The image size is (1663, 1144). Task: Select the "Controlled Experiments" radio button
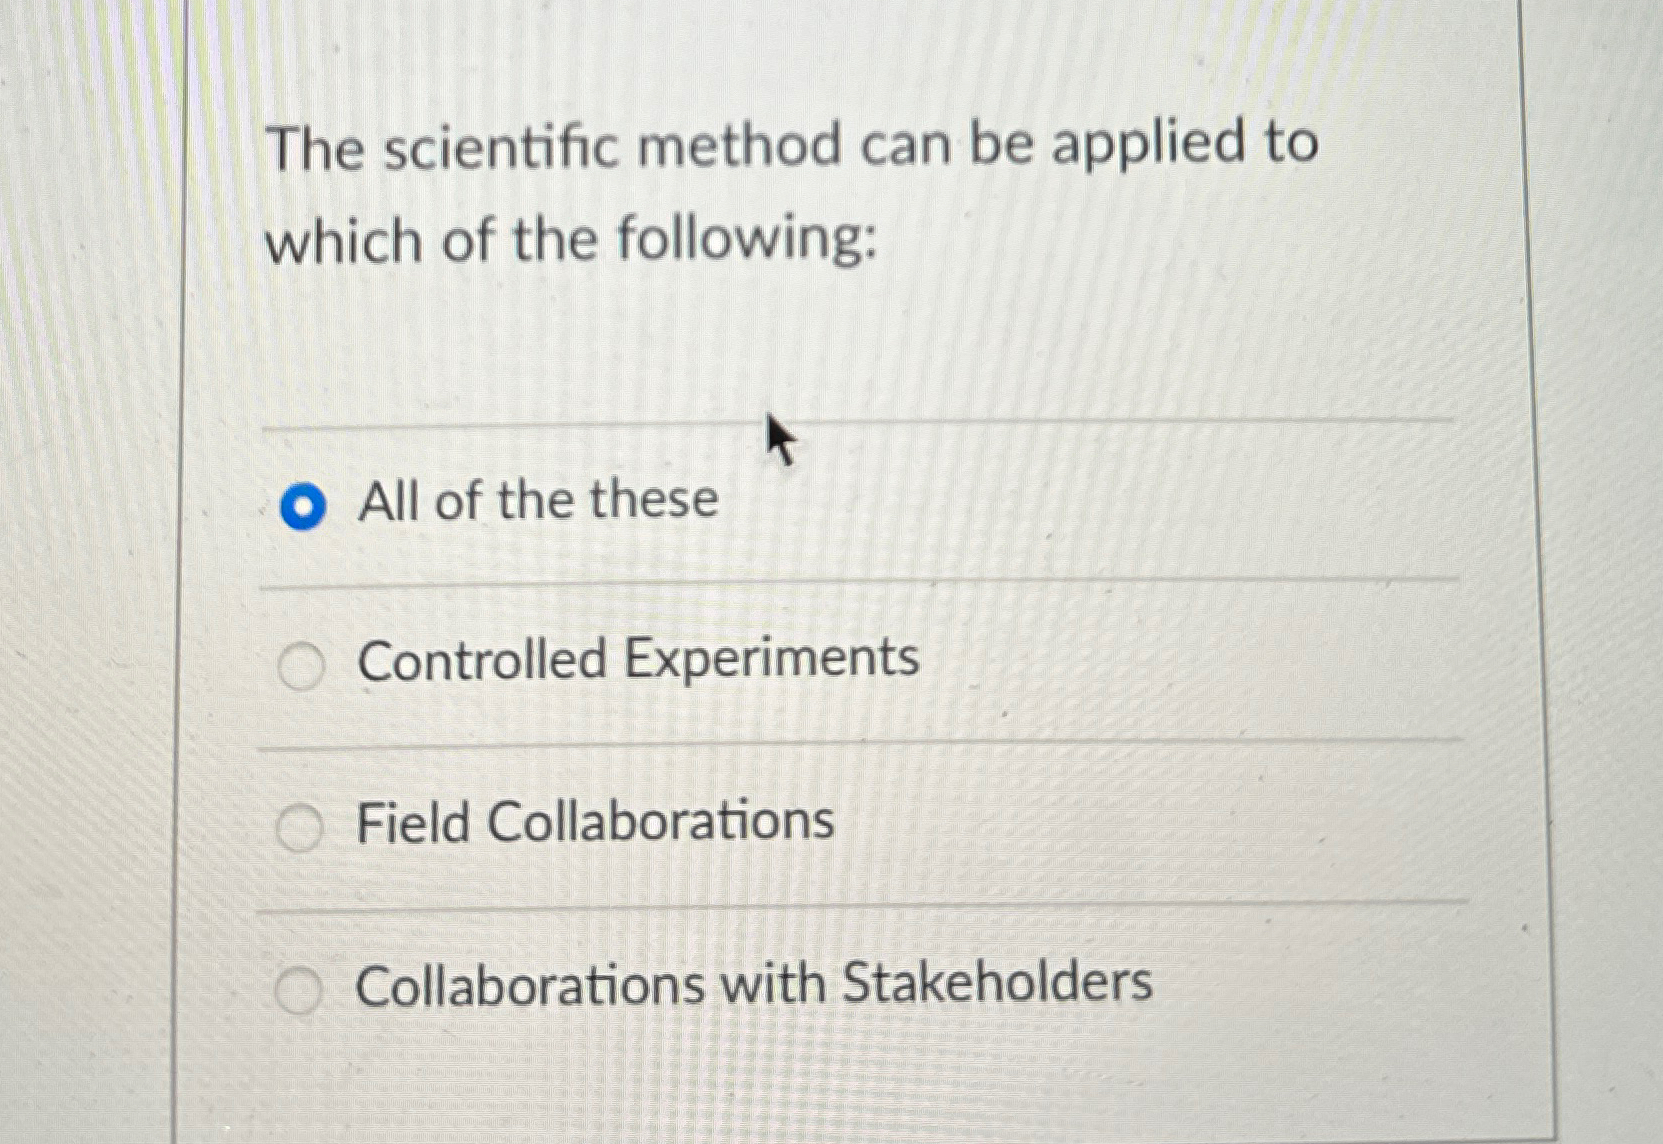pyautogui.click(x=301, y=664)
